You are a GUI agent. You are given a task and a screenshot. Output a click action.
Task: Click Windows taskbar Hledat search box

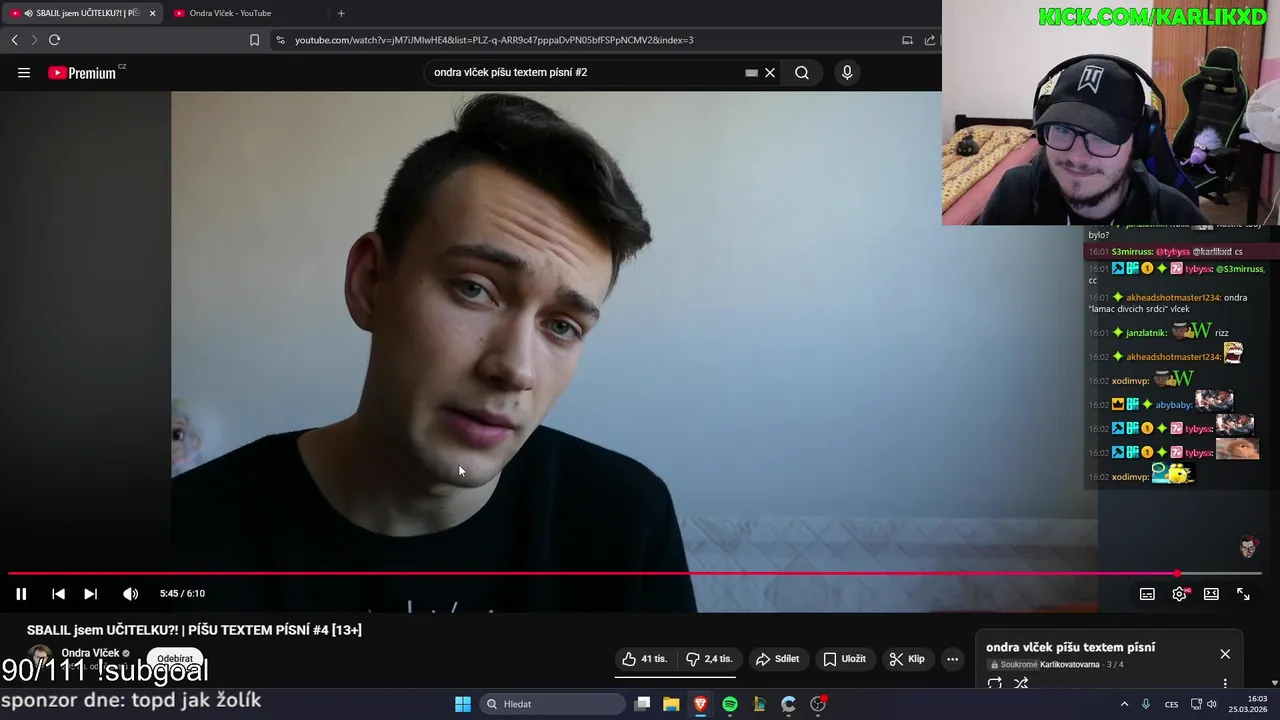(552, 704)
